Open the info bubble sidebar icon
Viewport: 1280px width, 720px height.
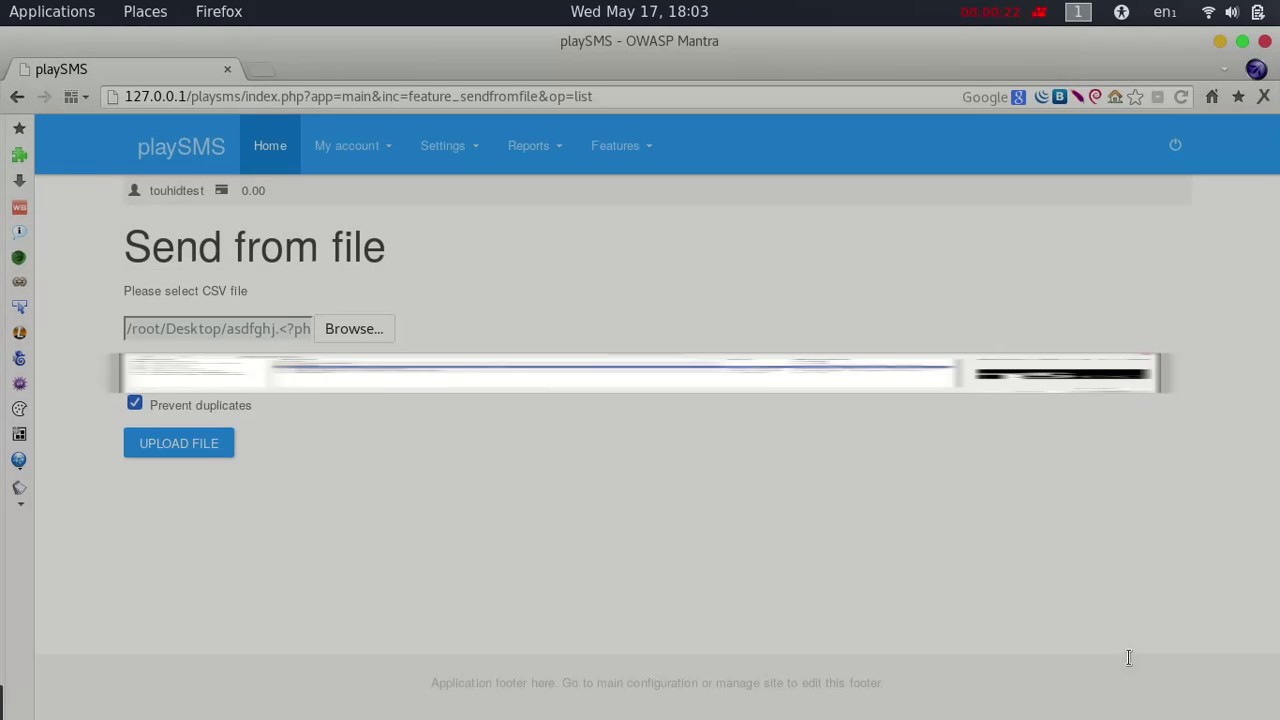(x=19, y=231)
